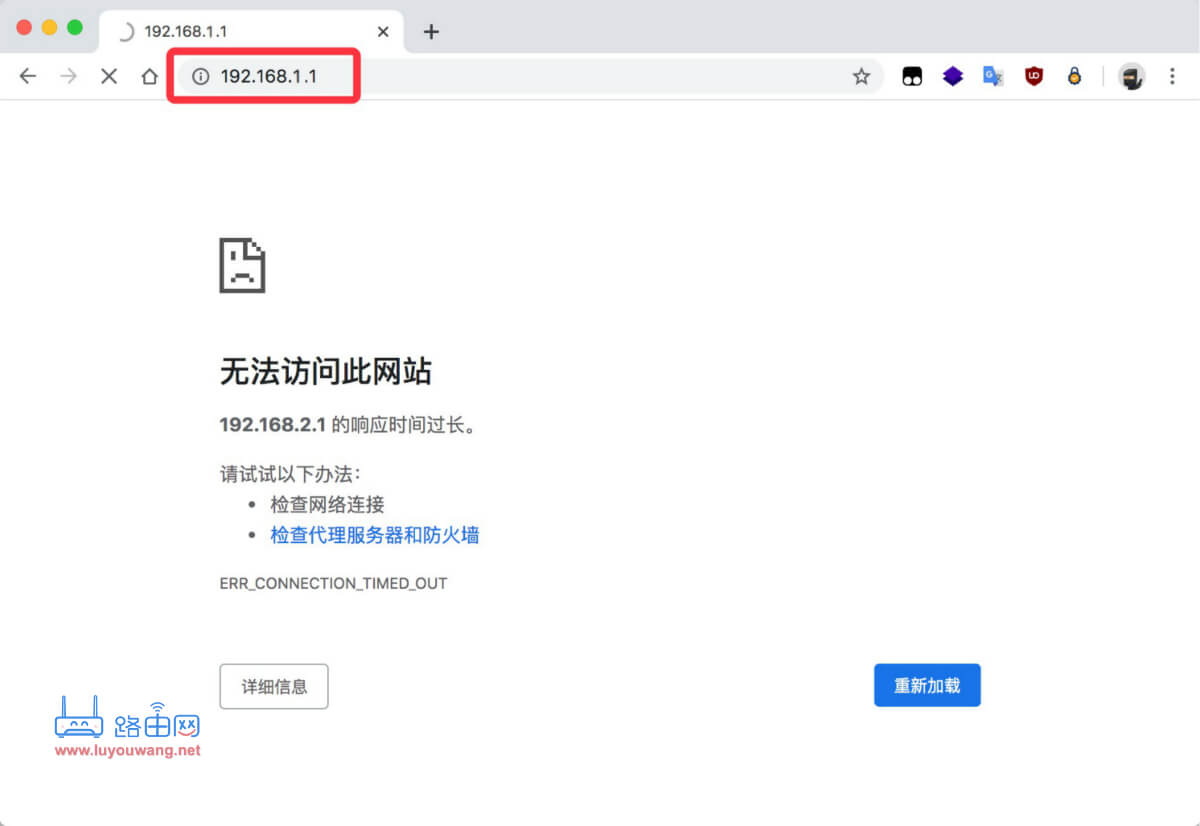Open the three-dot Chrome menu
Viewport: 1200px width, 826px height.
coord(1173,76)
